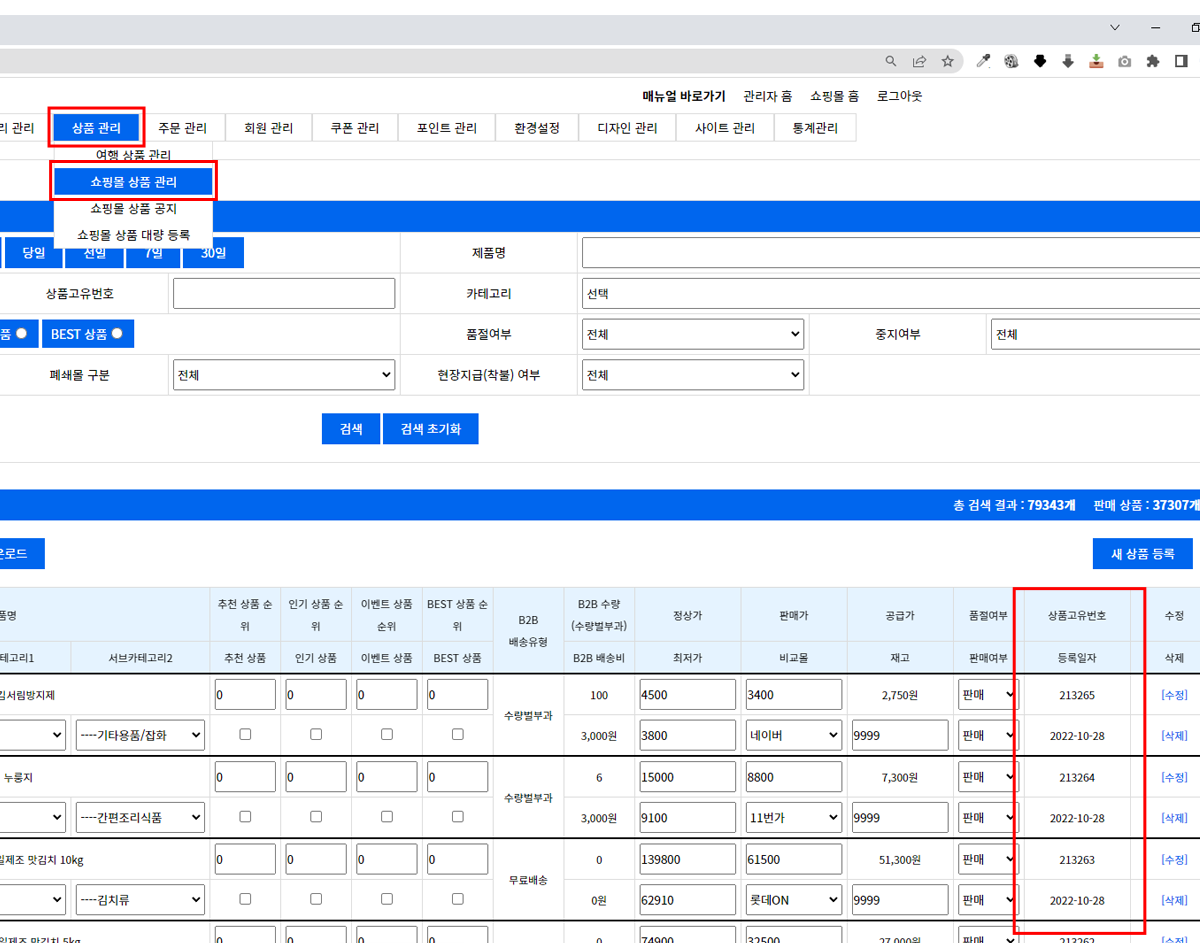The image size is (1200, 943).
Task: Select 쇼핑몰 상품 대량 등록 in submenu
Action: [x=133, y=235]
